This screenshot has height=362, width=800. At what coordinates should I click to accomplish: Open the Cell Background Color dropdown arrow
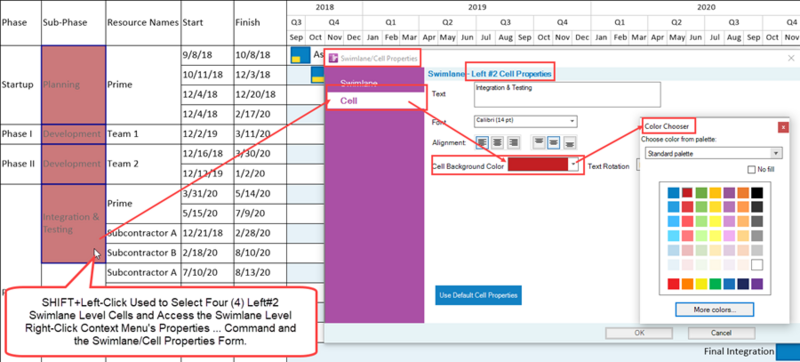[x=573, y=165]
